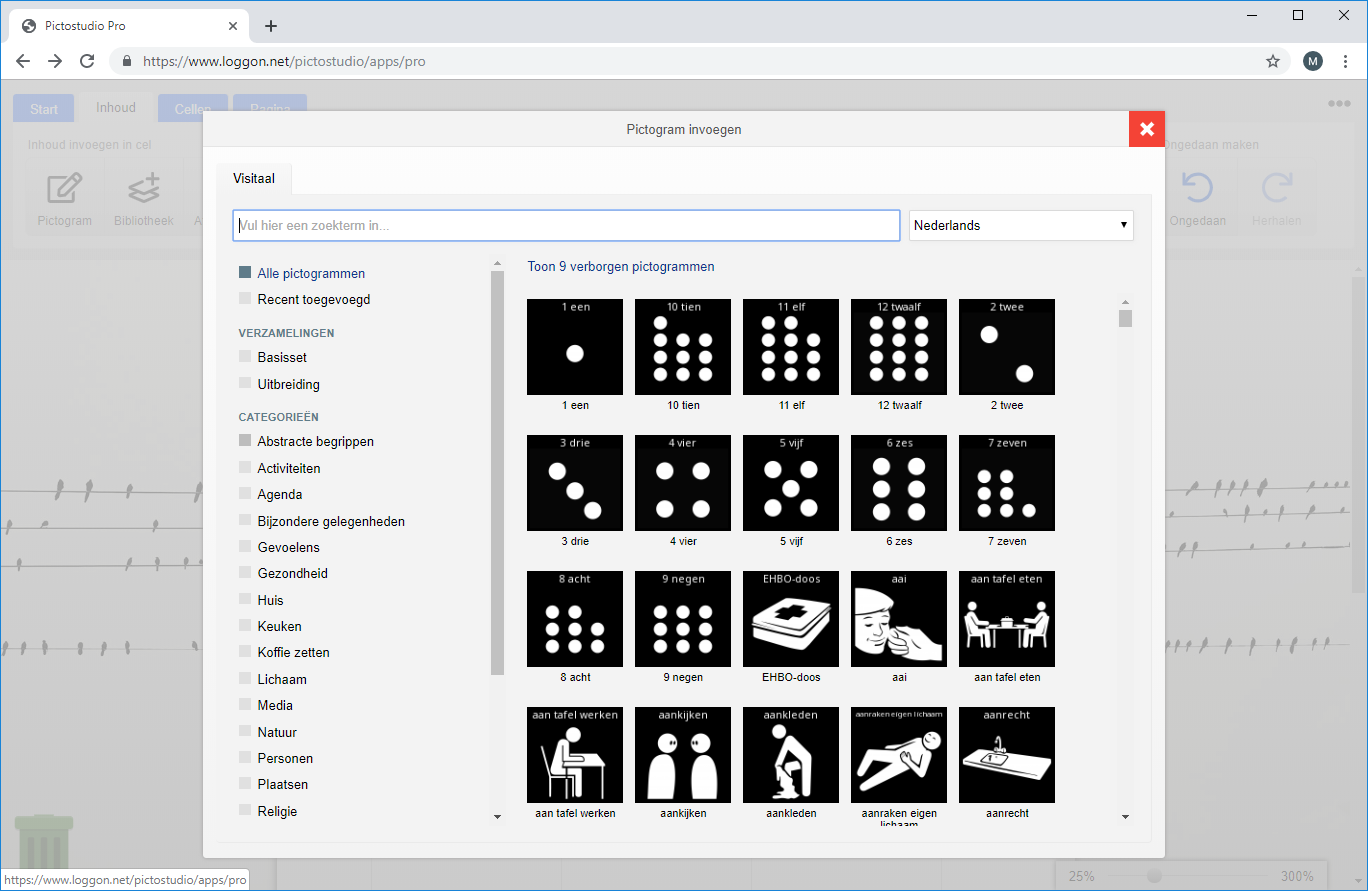Switch to the Visitaal tab

click(x=254, y=179)
